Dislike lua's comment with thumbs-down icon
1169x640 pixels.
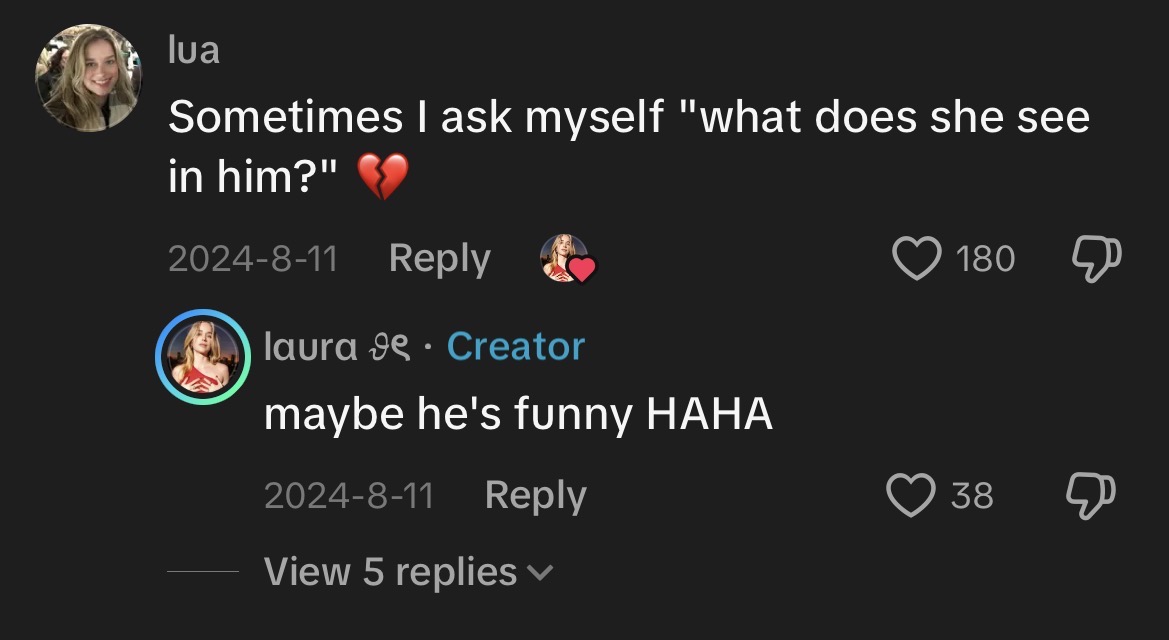pos(1097,259)
